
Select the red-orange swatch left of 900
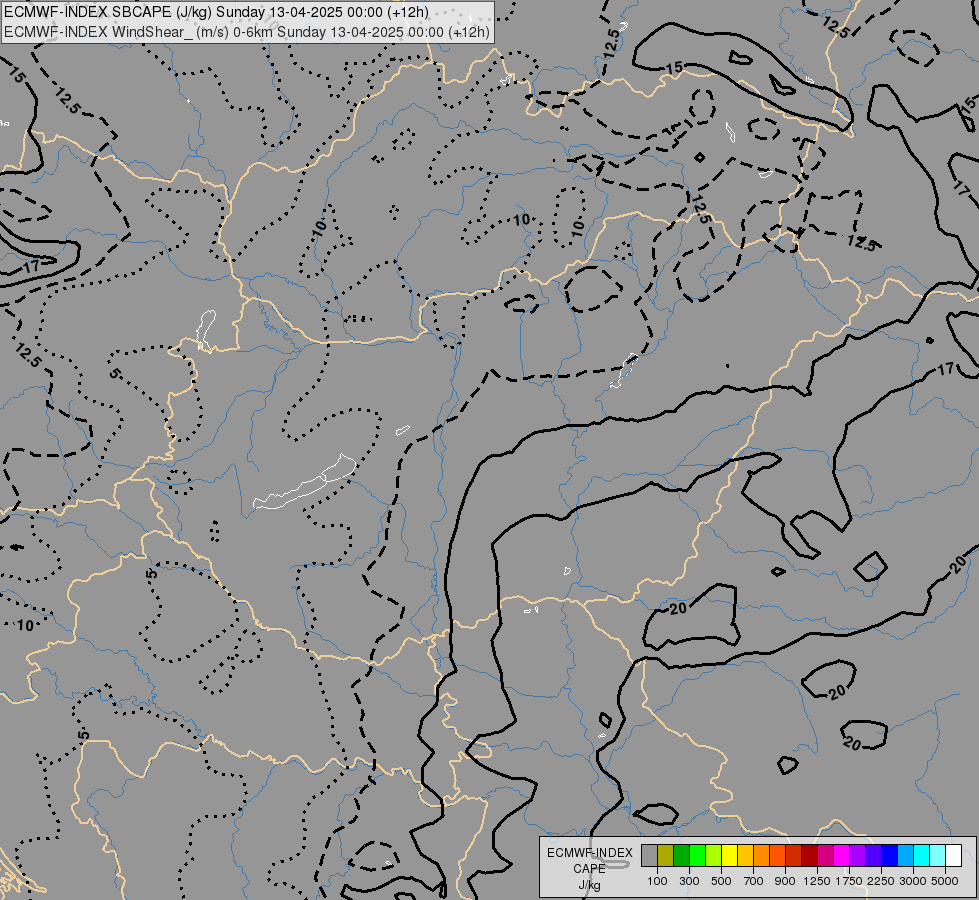777,855
